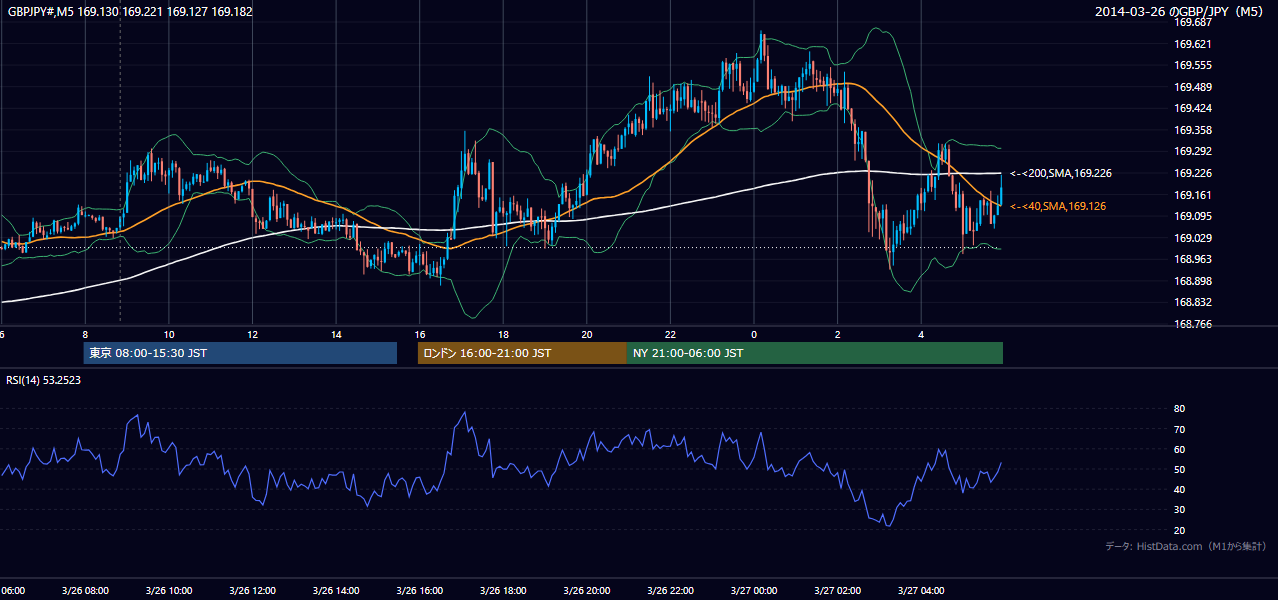Click the 3/26 18:00 time label
The image size is (1278, 600).
pyautogui.click(x=503, y=590)
